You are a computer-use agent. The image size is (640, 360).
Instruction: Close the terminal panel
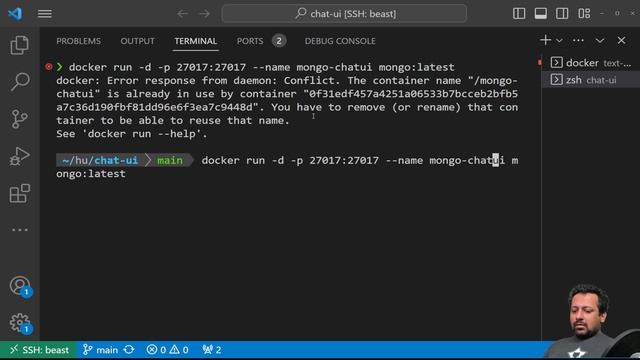[621, 40]
